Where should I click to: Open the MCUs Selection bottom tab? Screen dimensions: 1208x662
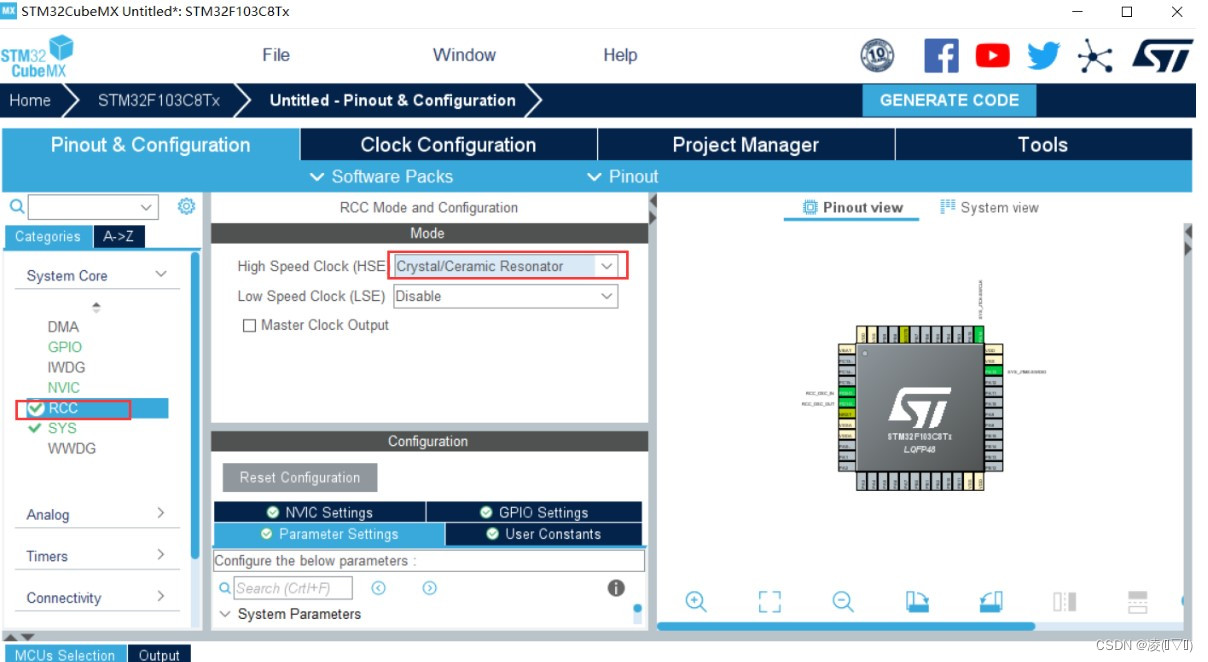coord(65,655)
